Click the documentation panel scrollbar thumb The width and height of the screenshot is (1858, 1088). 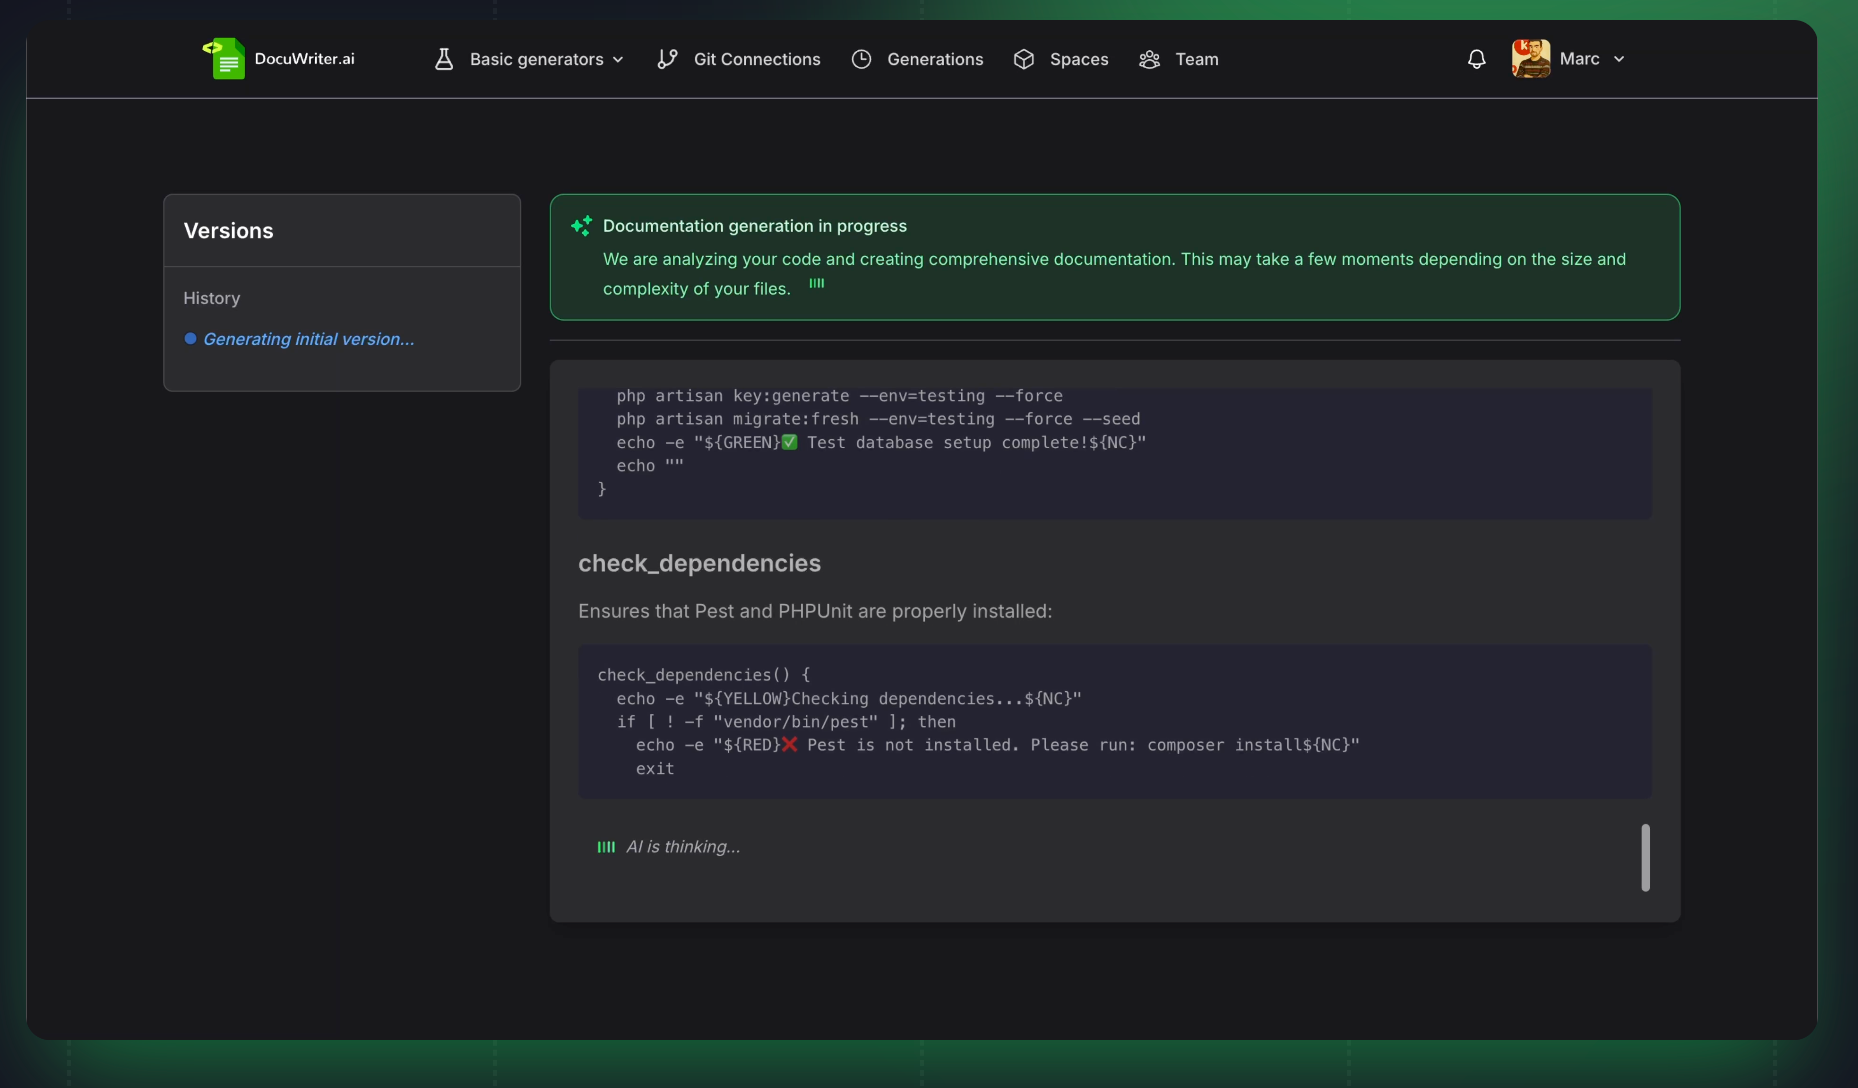(x=1645, y=857)
